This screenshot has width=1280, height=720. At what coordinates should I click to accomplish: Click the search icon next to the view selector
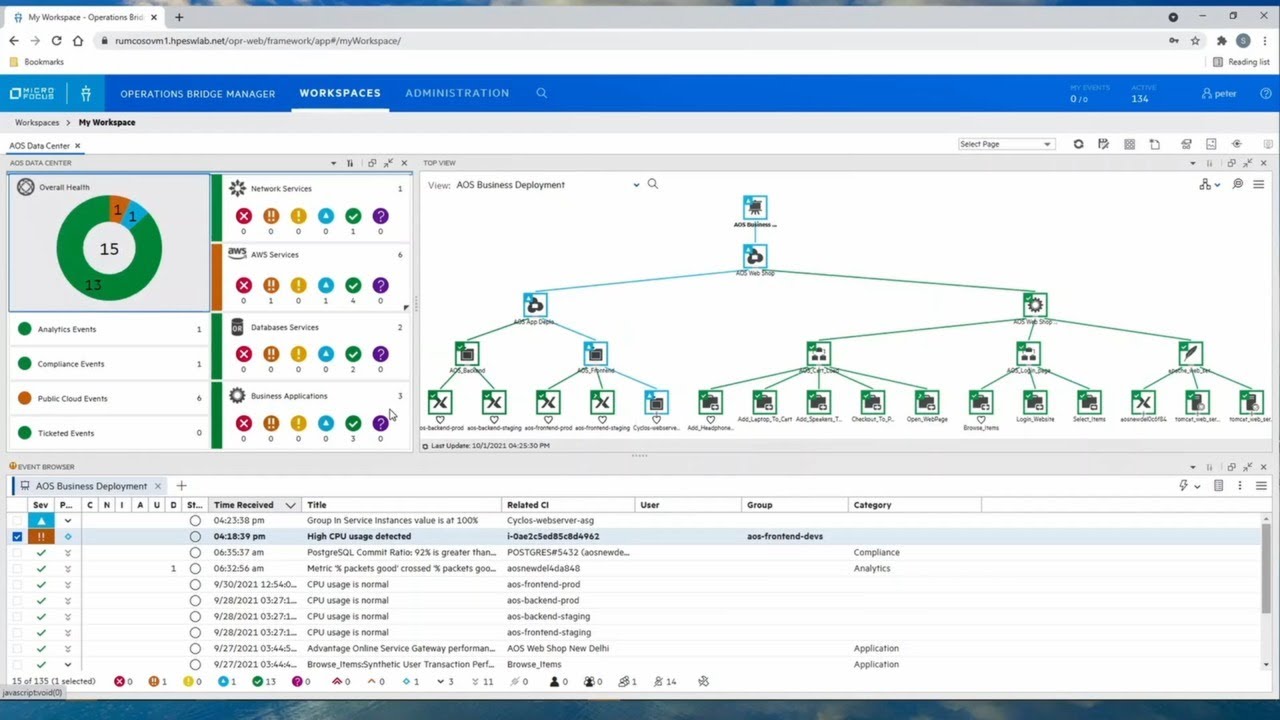coord(653,184)
